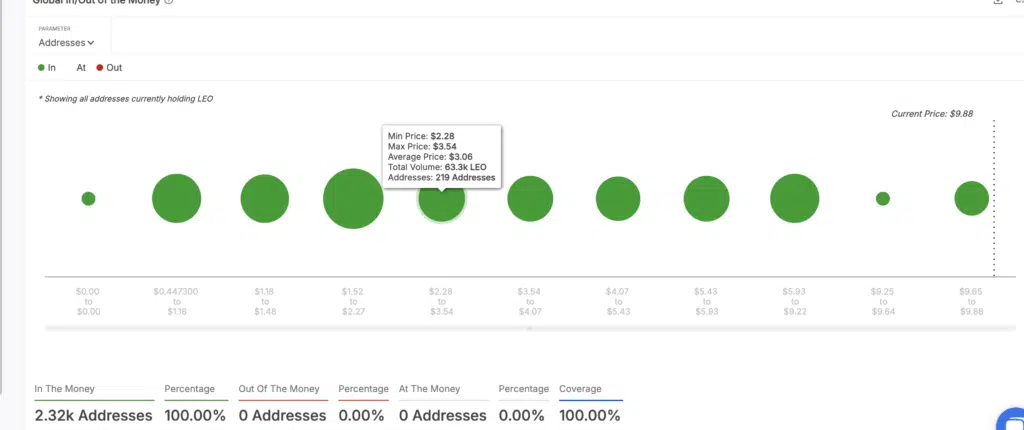The height and width of the screenshot is (430, 1024).
Task: Click the 'Average Price: $3.06' tooltip line
Action: click(x=430, y=157)
